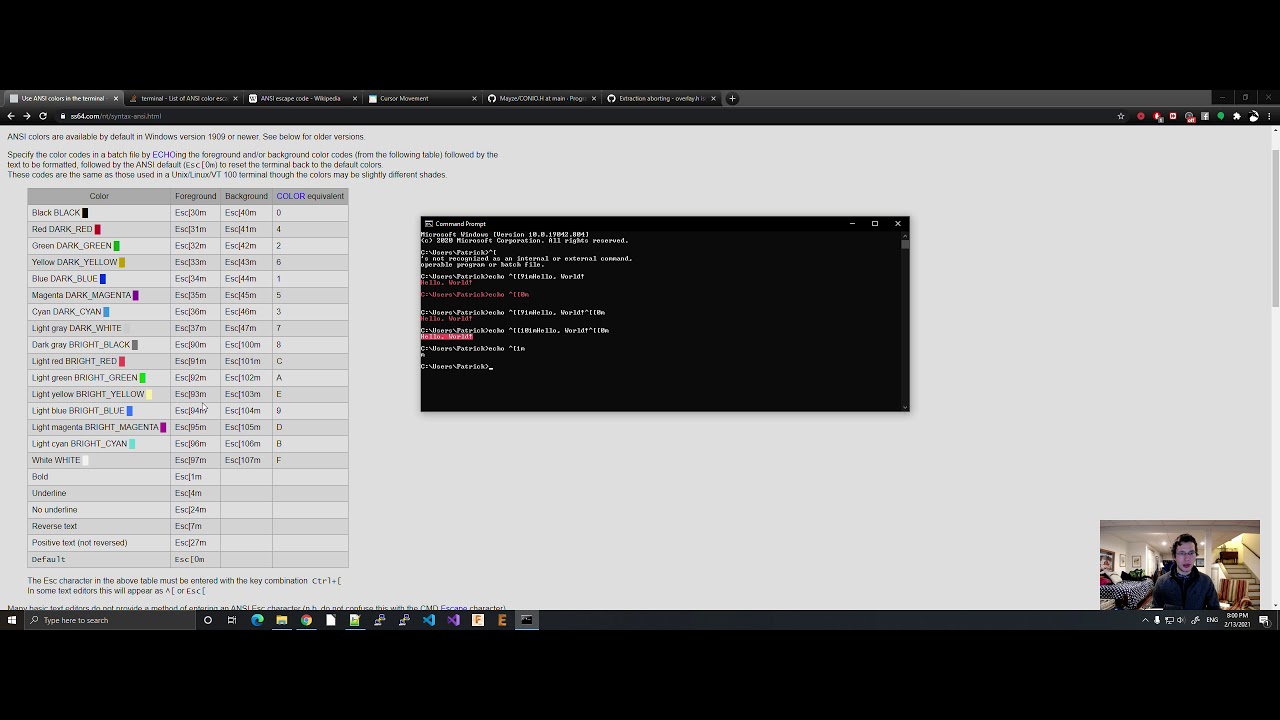Open the Extensions puzzle-piece menu
Viewport: 1280px width, 720px height.
point(1237,116)
